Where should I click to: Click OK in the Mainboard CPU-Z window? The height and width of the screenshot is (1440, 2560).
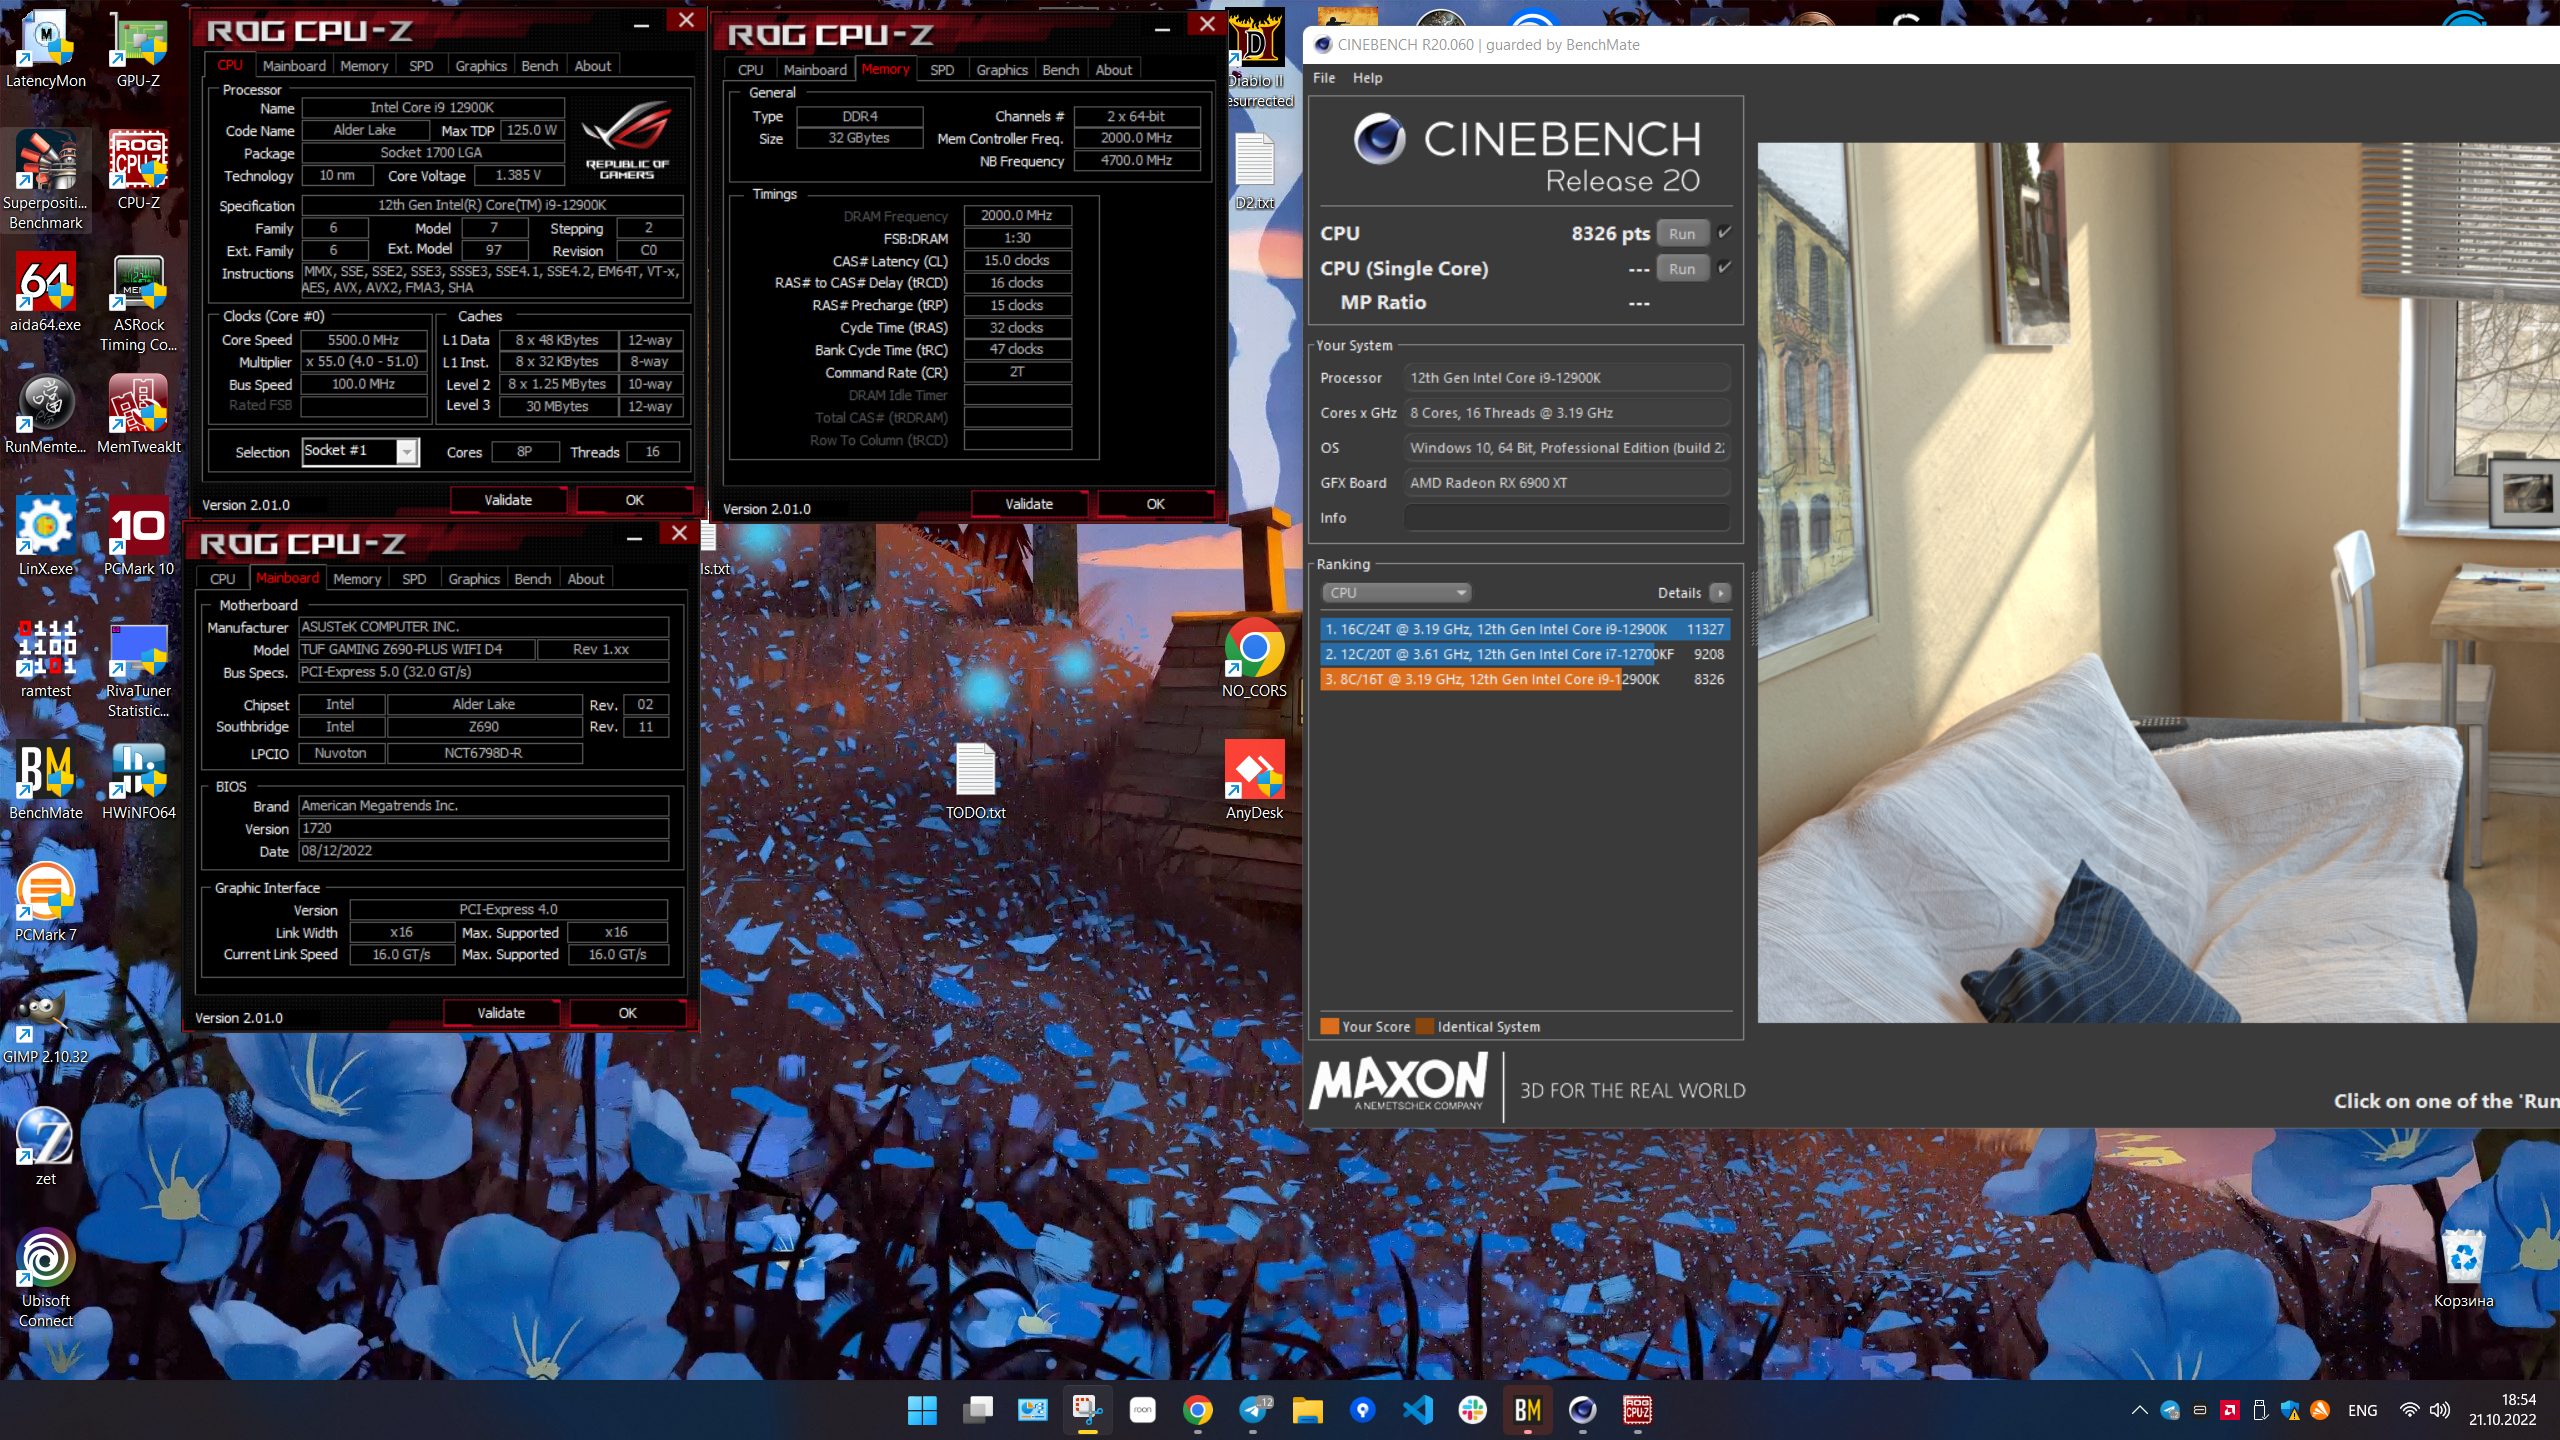(x=627, y=1013)
